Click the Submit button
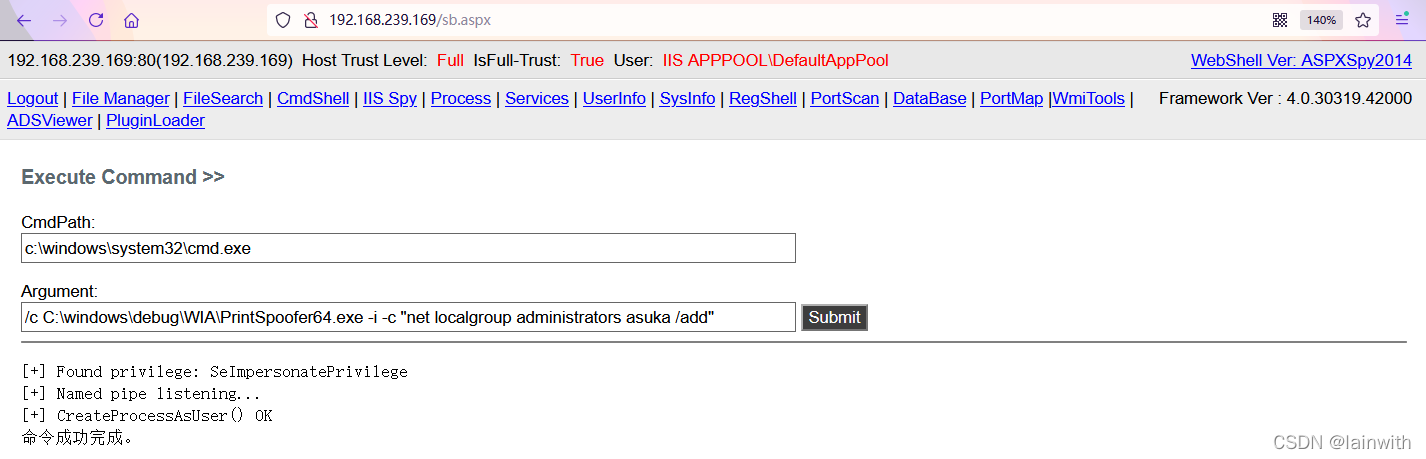This screenshot has height=459, width=1426. 834,317
